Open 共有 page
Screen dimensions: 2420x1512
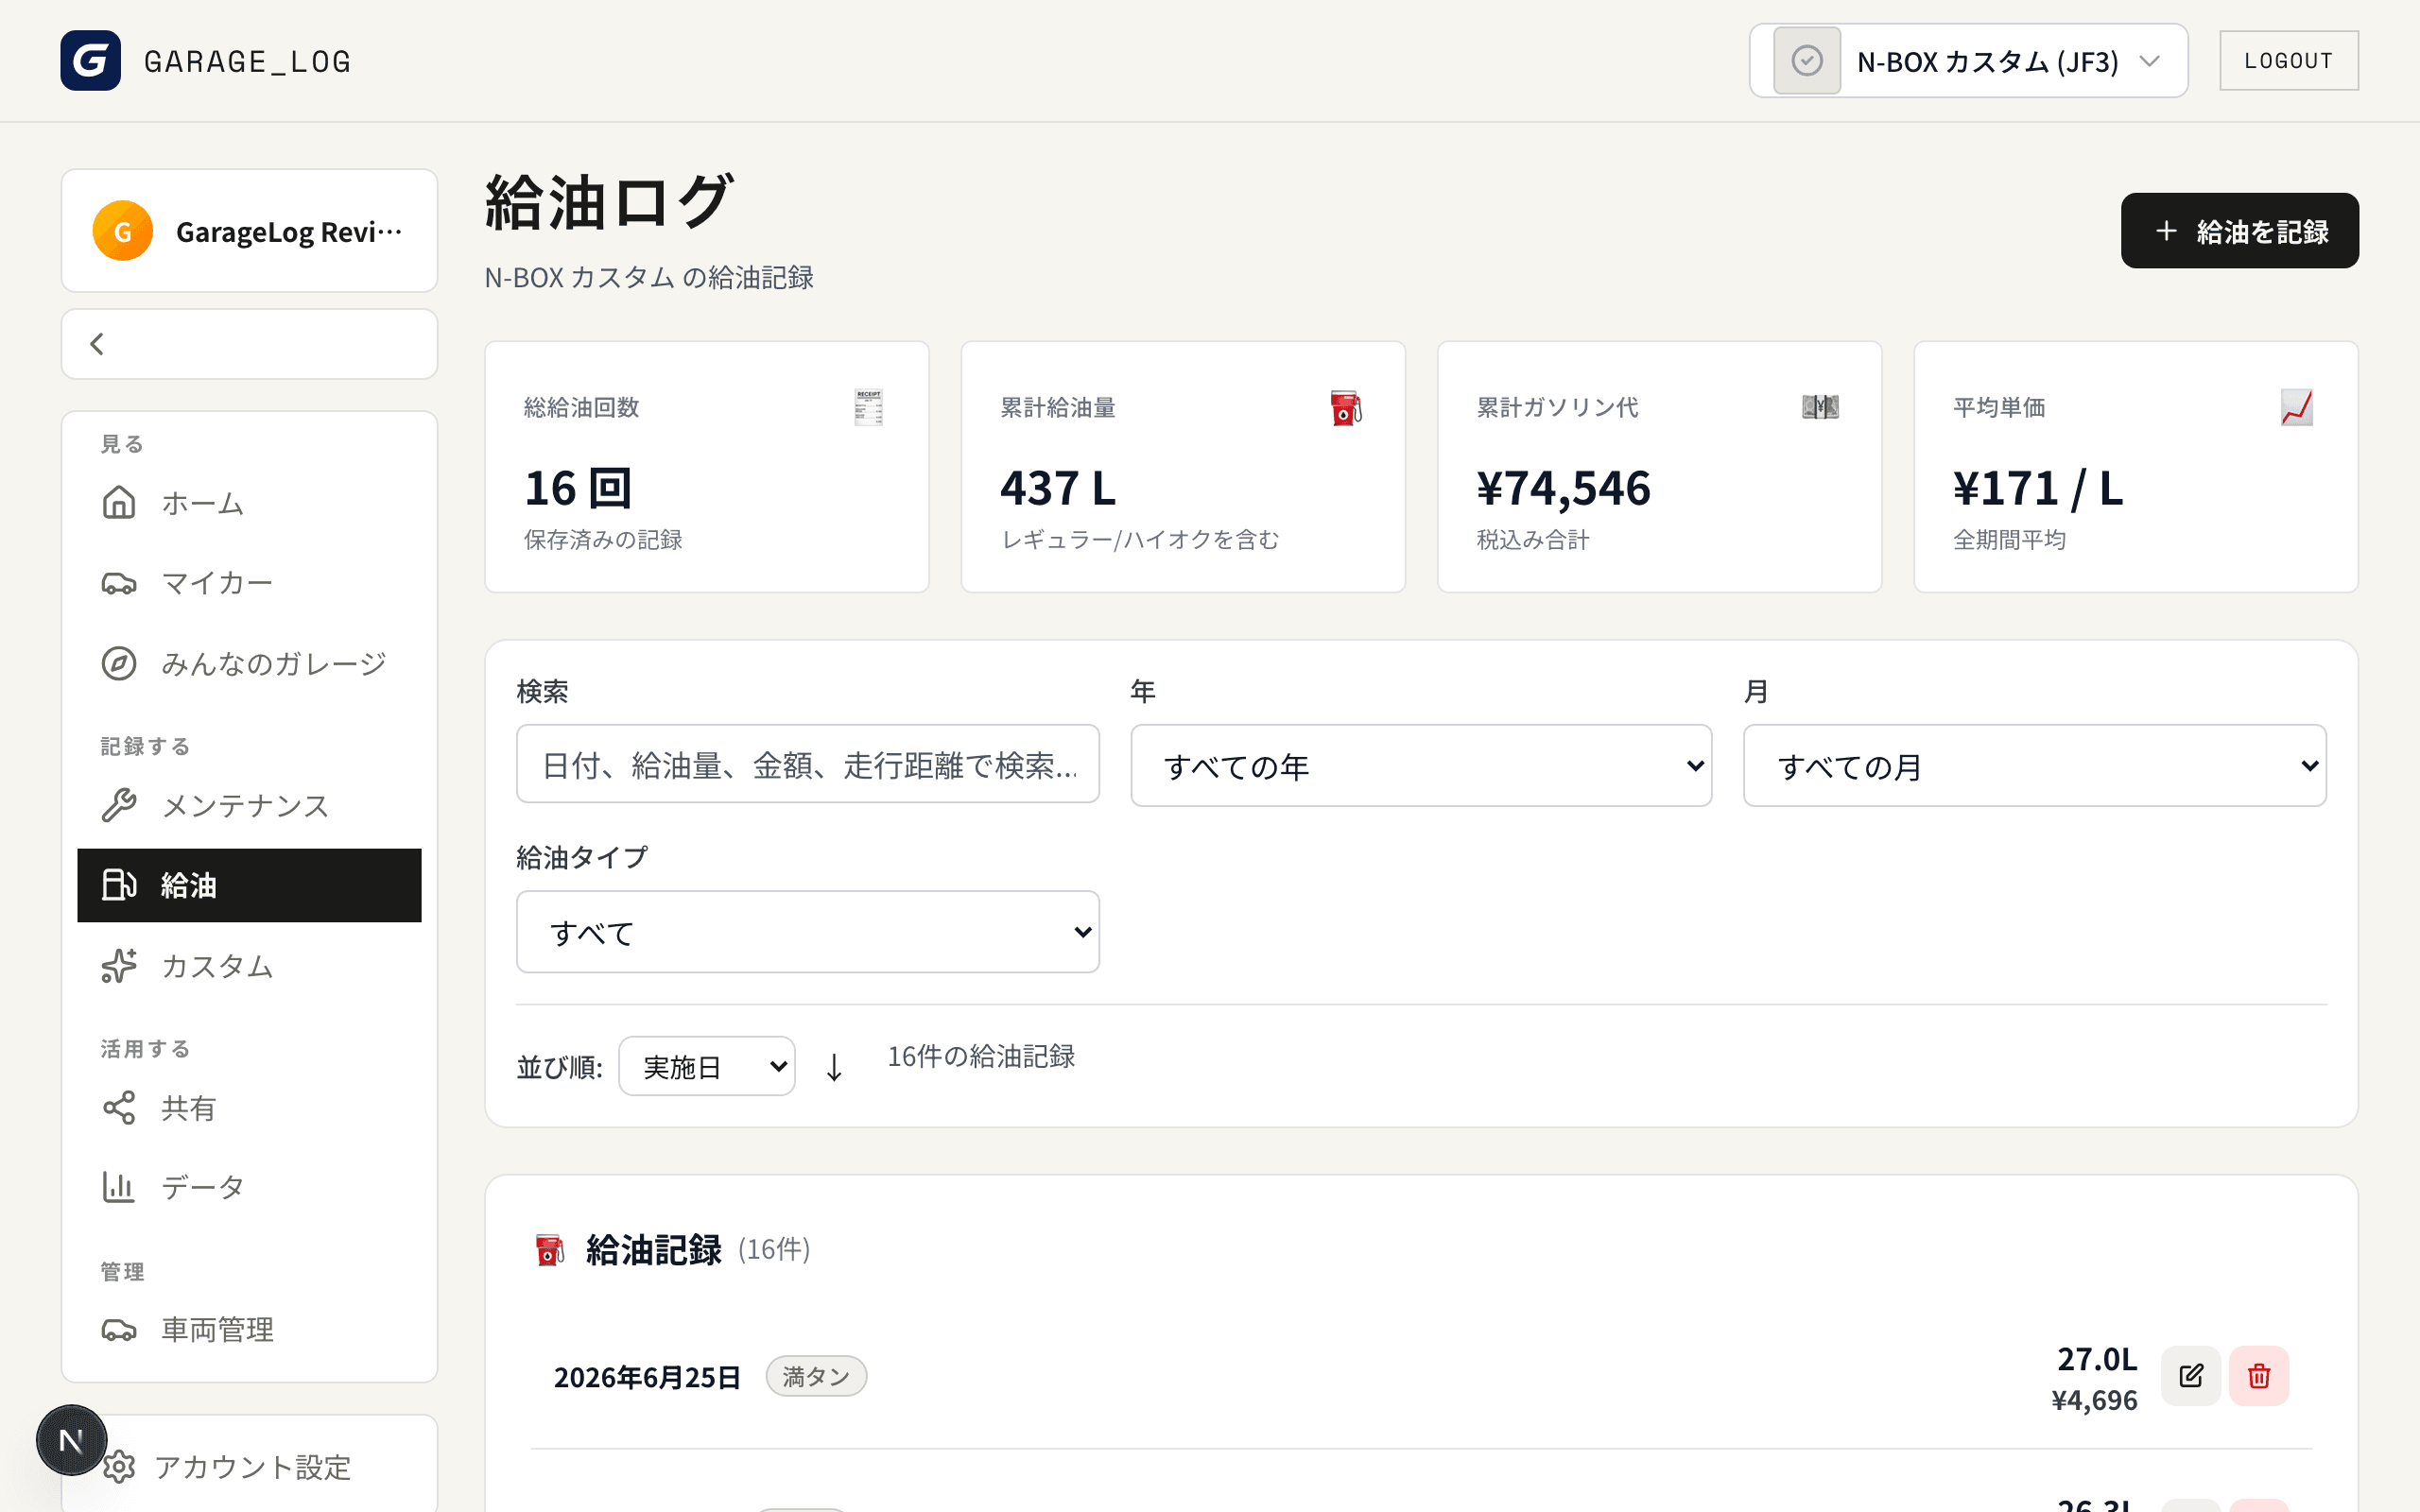[249, 1108]
